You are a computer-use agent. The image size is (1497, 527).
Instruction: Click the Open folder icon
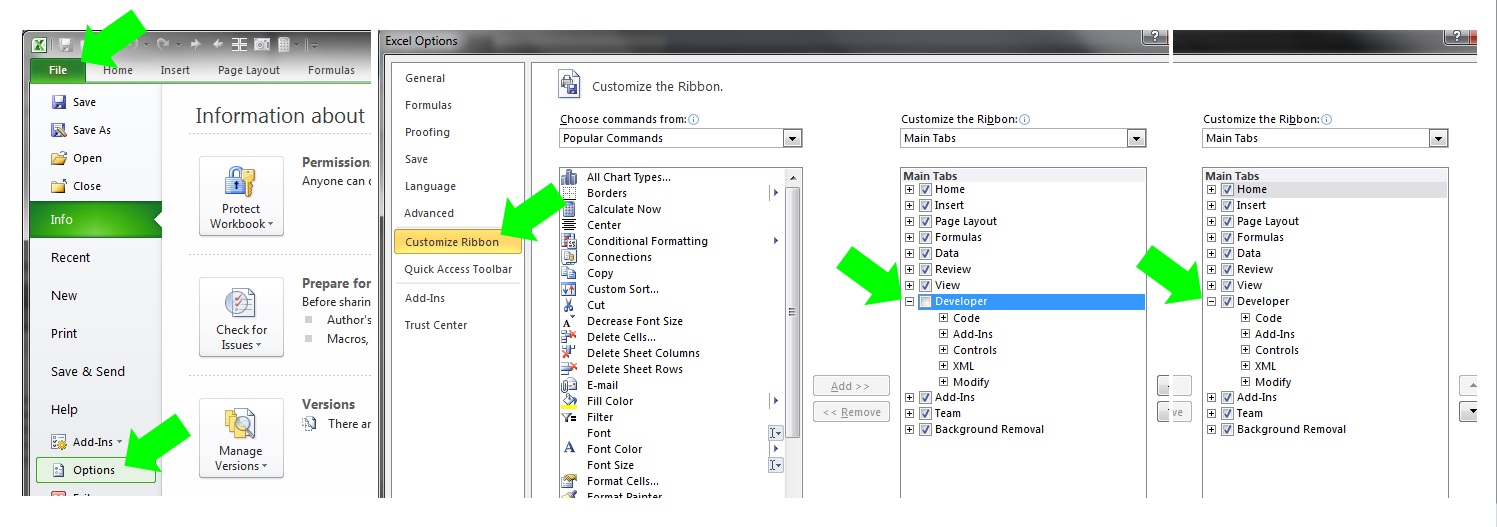pos(59,158)
